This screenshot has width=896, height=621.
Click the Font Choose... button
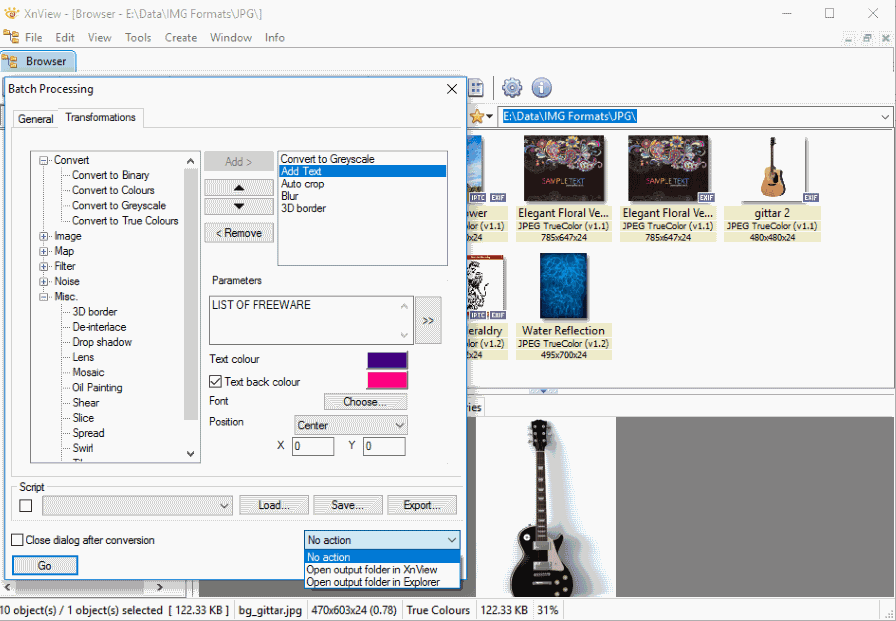(x=365, y=402)
